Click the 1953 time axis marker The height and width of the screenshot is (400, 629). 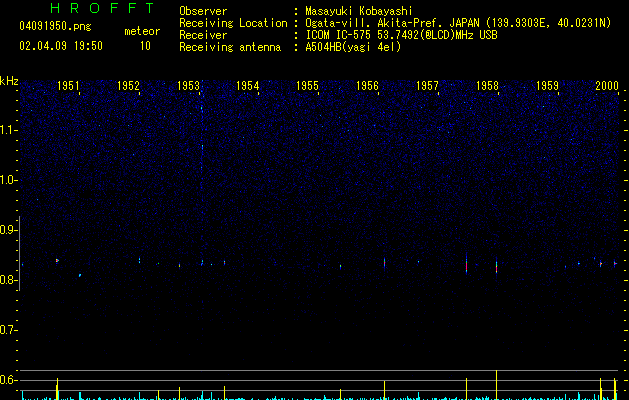[x=188, y=85]
